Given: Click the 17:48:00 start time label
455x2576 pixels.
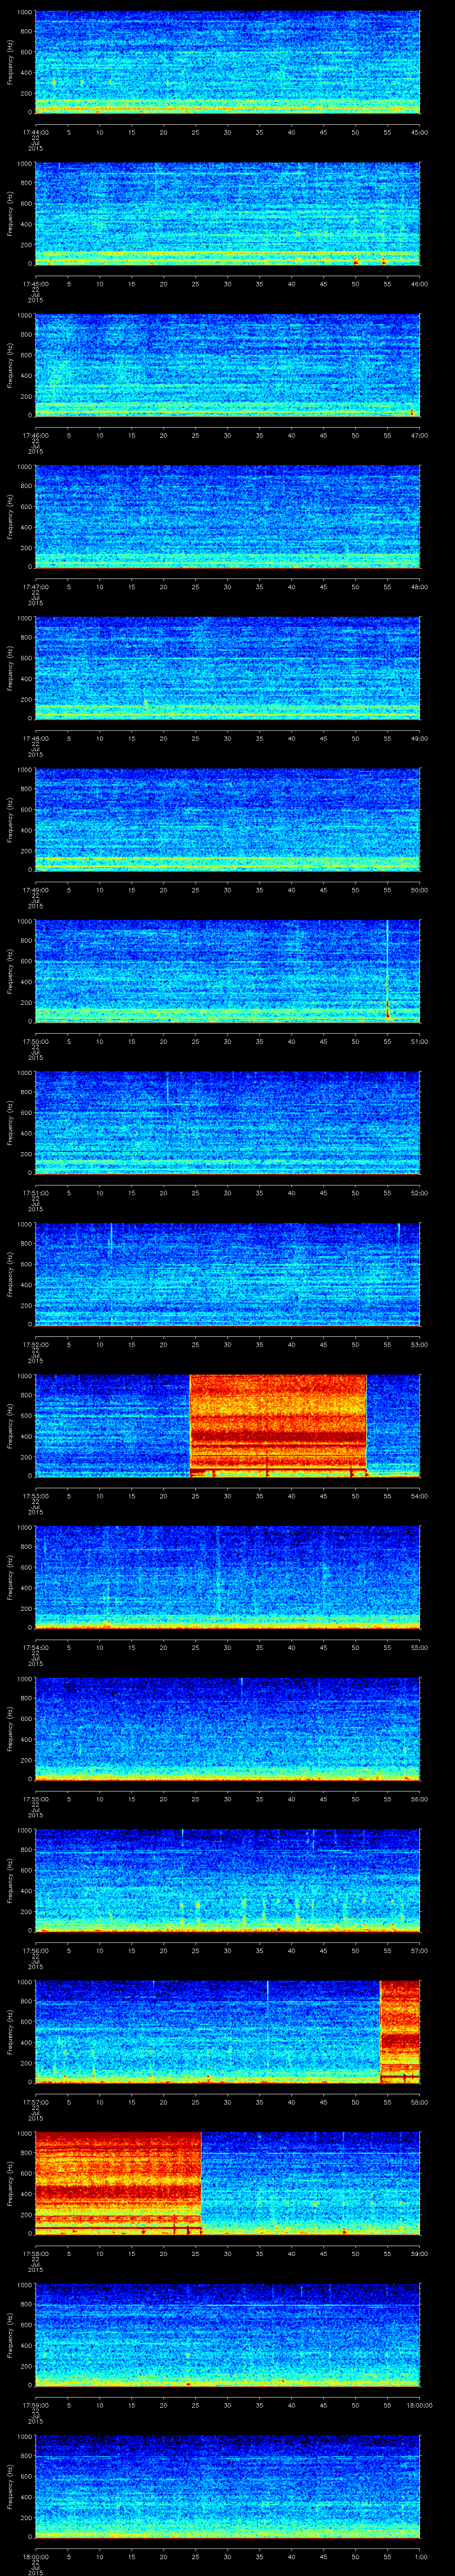Looking at the screenshot, I should [x=35, y=738].
